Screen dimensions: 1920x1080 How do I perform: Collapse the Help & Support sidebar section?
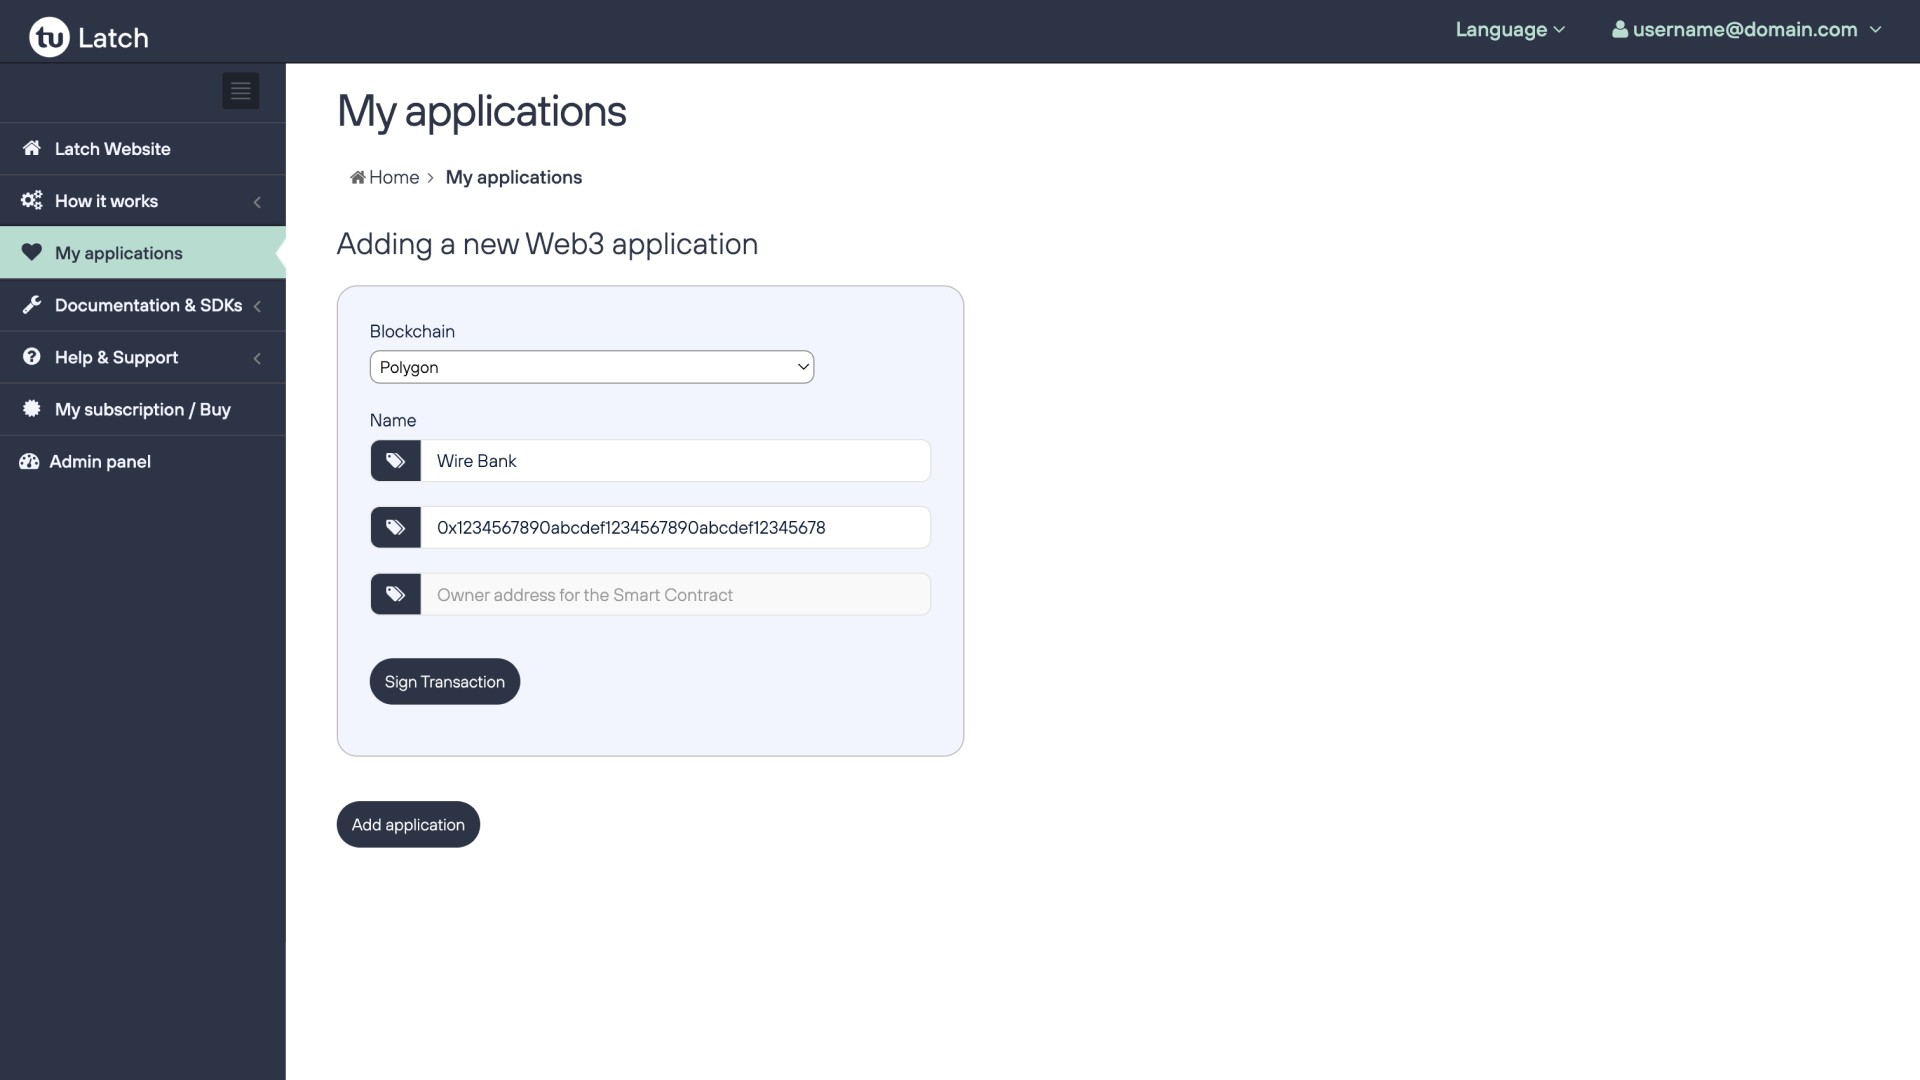pyautogui.click(x=256, y=357)
